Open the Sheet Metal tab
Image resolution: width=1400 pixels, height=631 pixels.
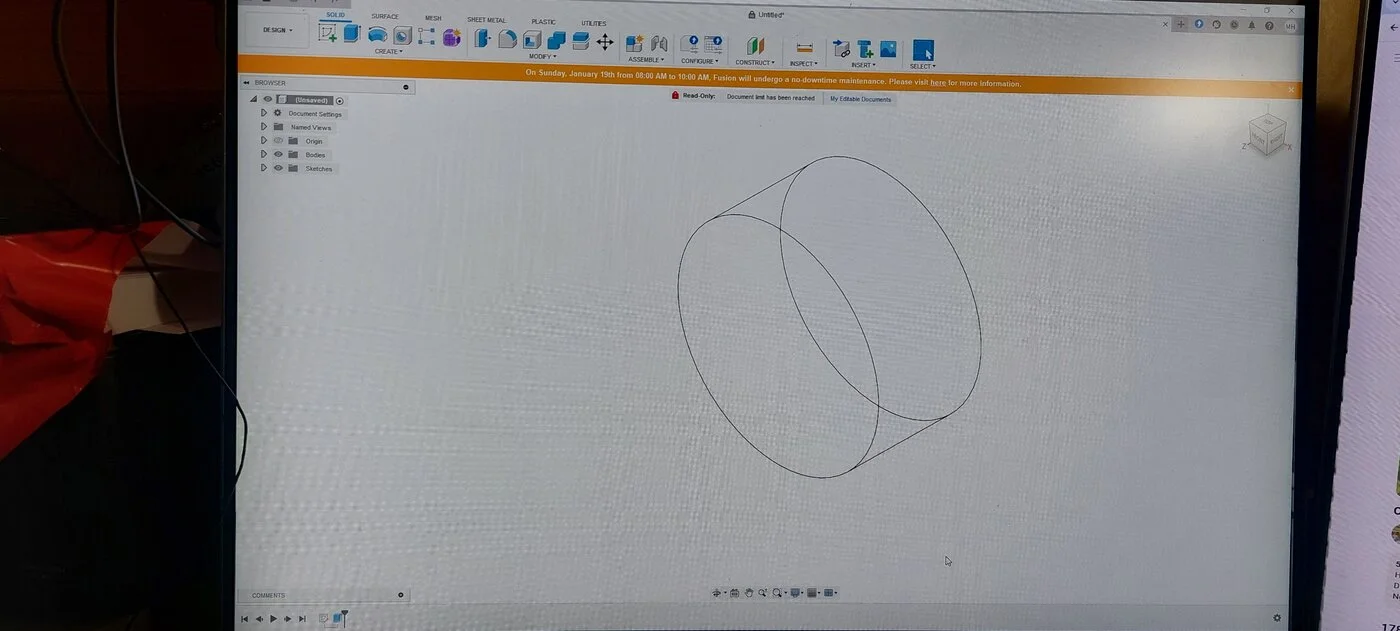pos(487,20)
